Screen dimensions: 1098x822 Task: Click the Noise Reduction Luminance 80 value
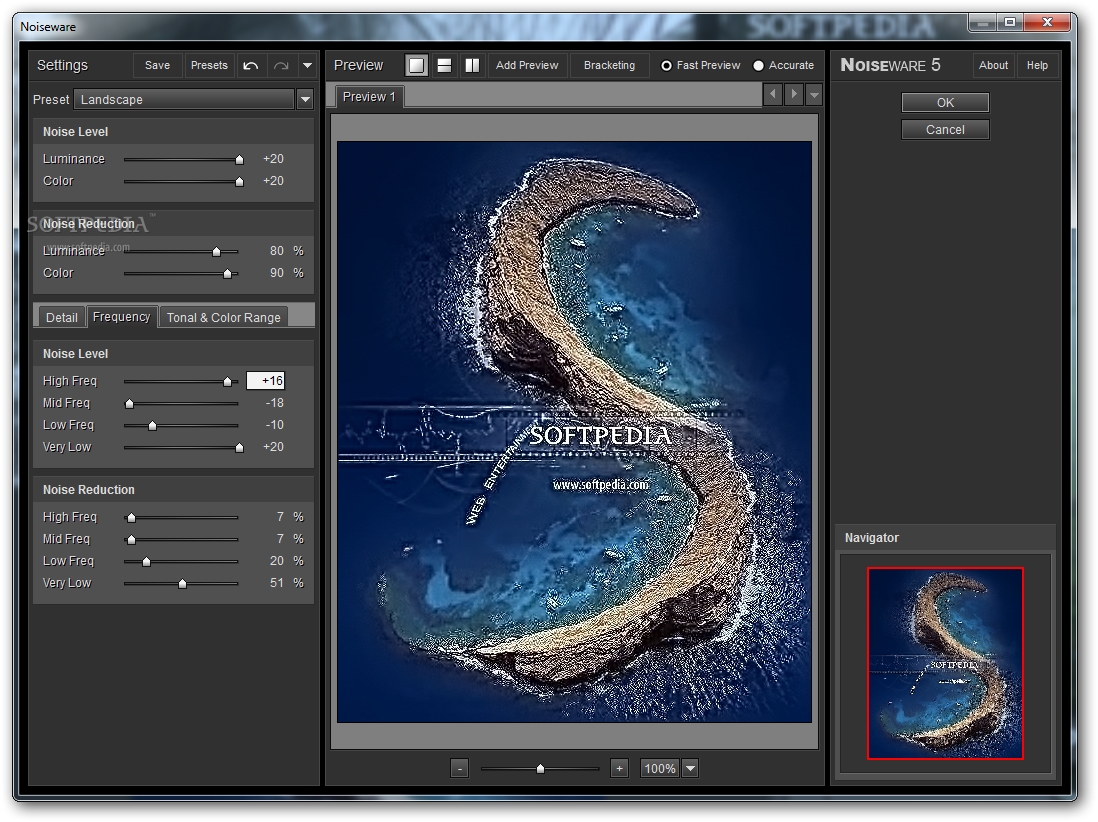[x=277, y=251]
